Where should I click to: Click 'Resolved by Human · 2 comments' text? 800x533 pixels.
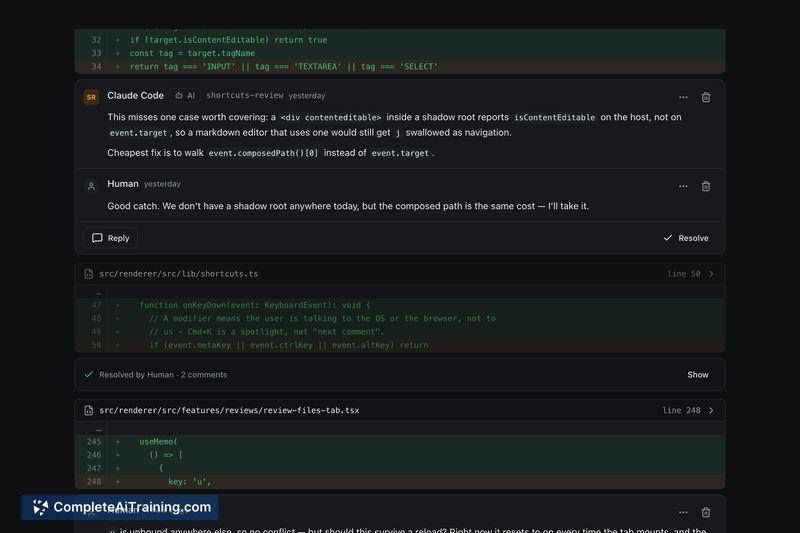pyautogui.click(x=163, y=374)
